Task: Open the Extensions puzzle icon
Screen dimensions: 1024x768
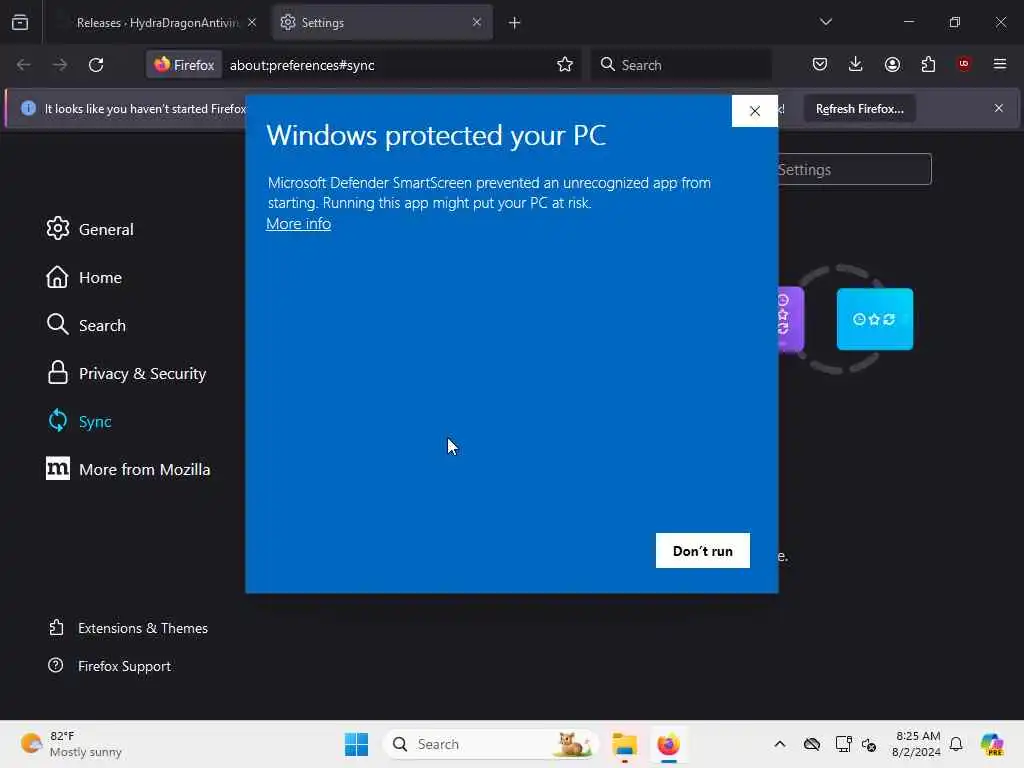Action: click(928, 64)
